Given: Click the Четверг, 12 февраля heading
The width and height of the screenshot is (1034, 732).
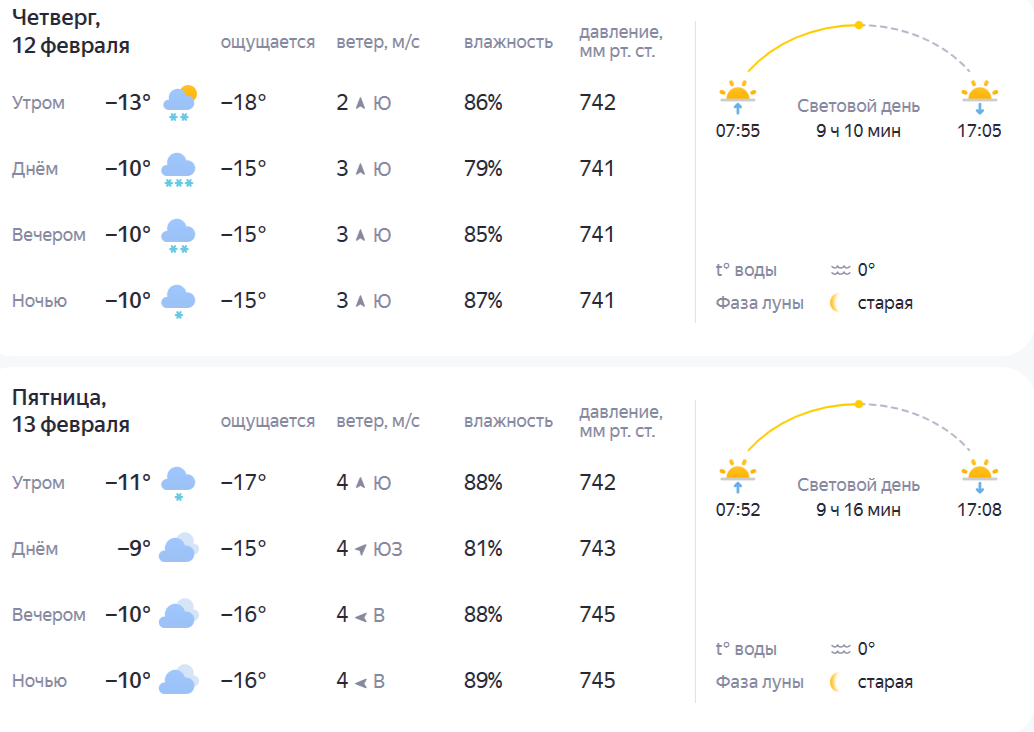Looking at the screenshot, I should tap(71, 31).
